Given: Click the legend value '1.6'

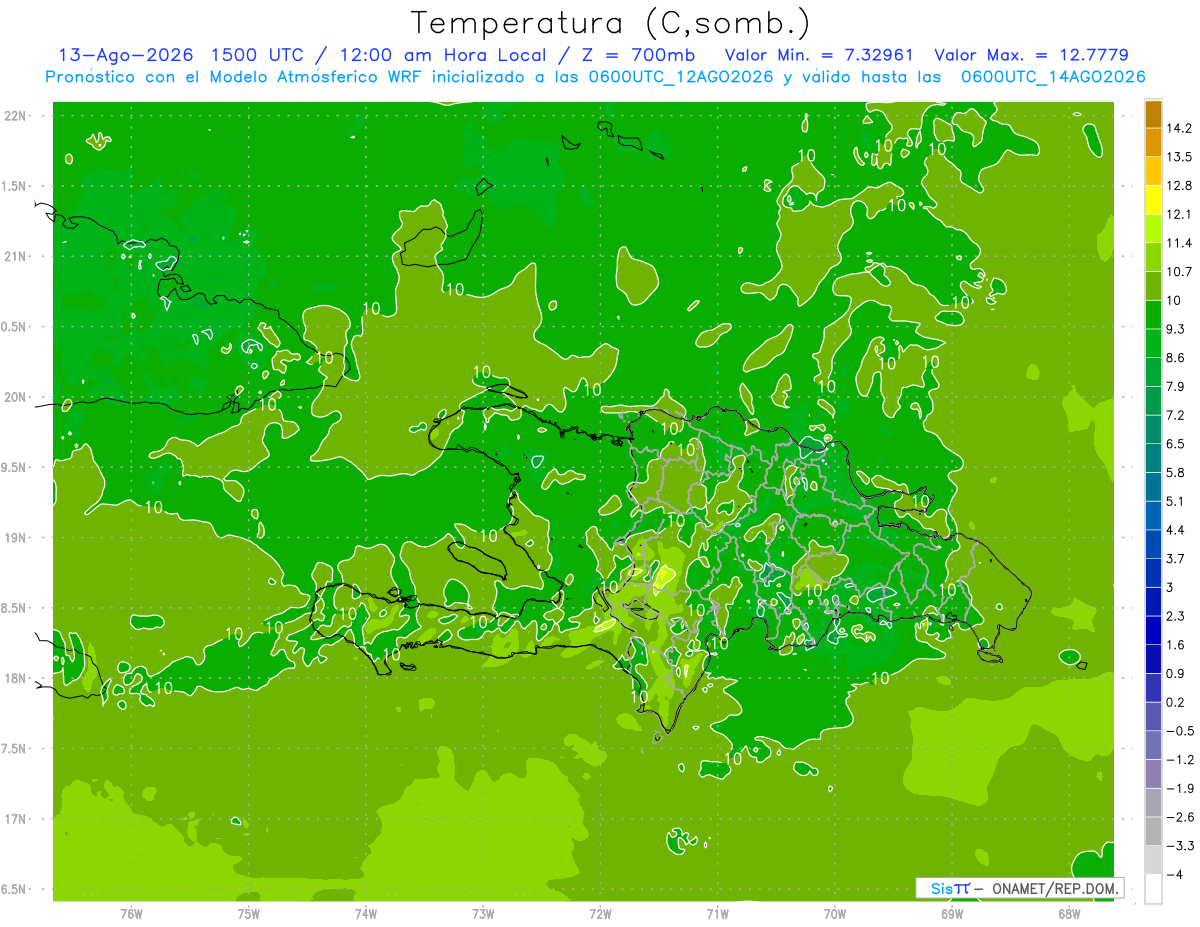Looking at the screenshot, I should coord(1176,645).
